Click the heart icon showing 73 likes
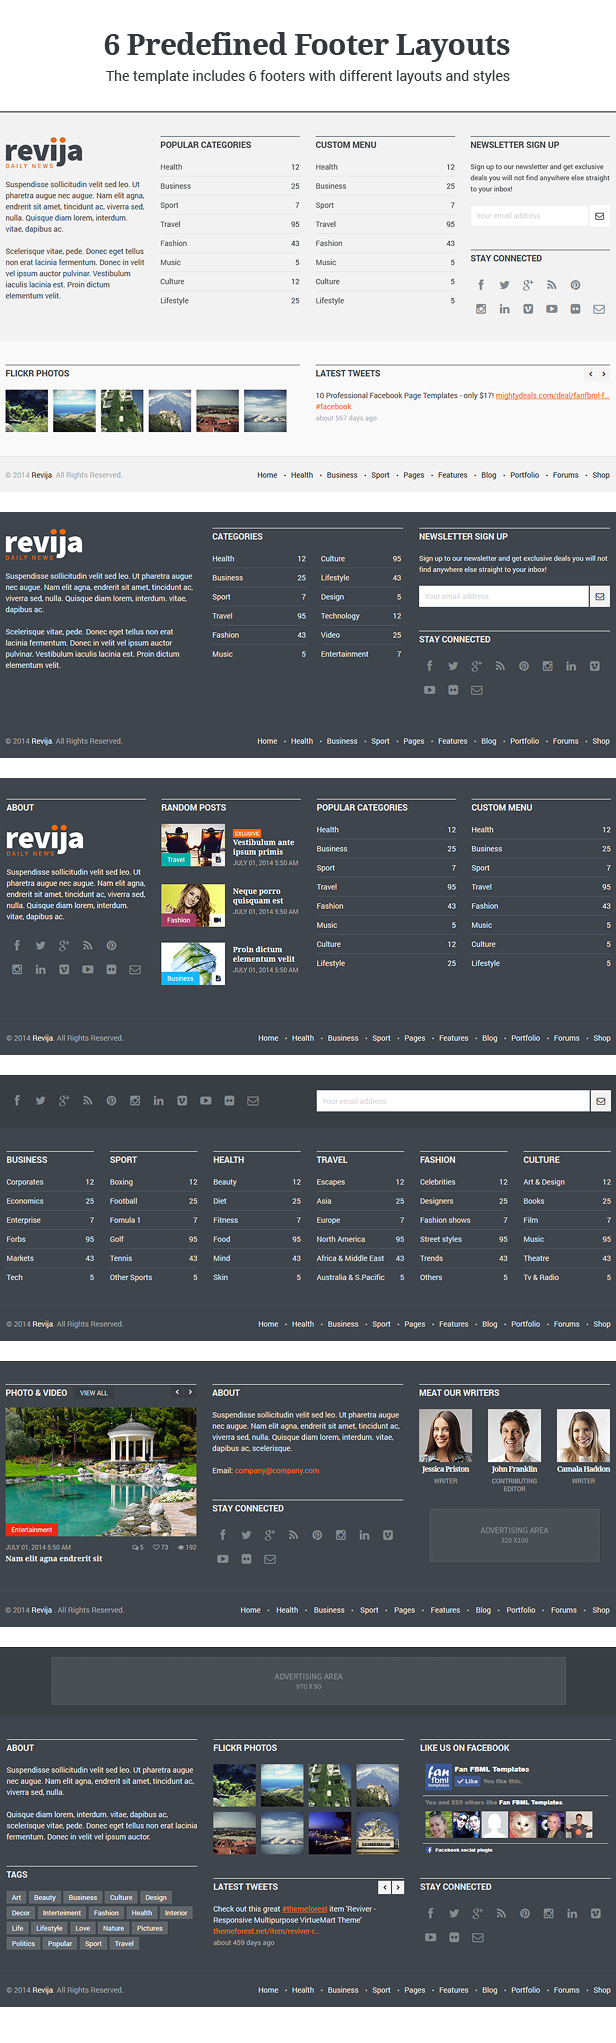616x2043 pixels. click(x=155, y=1547)
